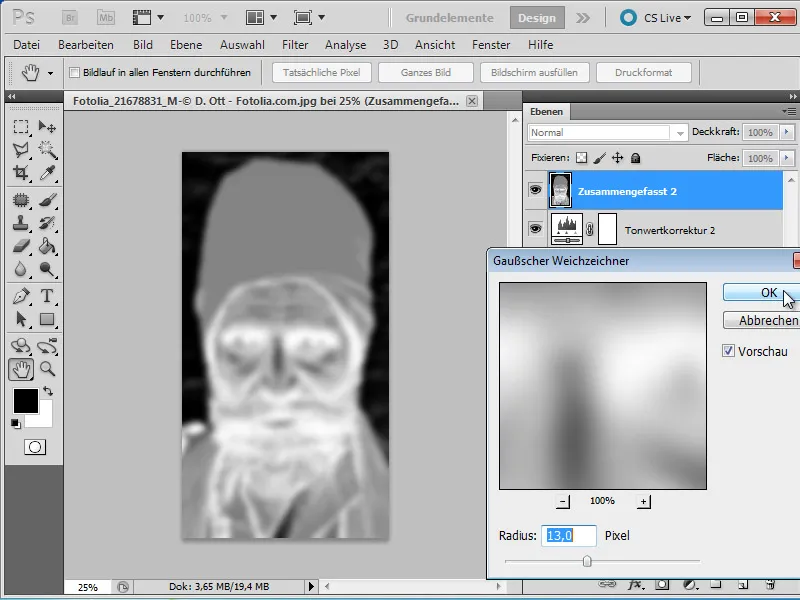Pick the Zoom tool in toolbox
Image resolution: width=800 pixels, height=600 pixels.
47,369
